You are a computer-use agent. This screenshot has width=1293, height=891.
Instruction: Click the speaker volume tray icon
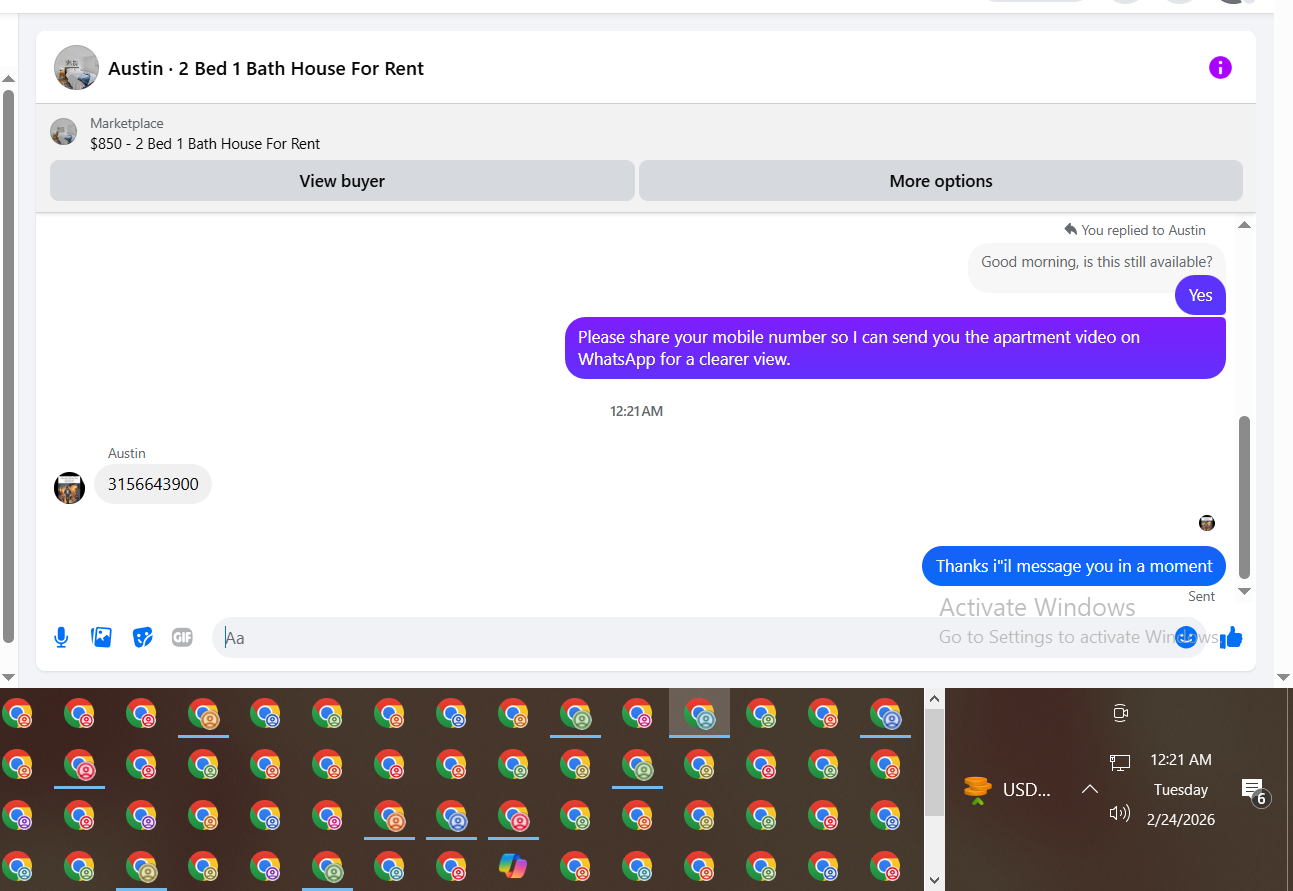click(1120, 813)
